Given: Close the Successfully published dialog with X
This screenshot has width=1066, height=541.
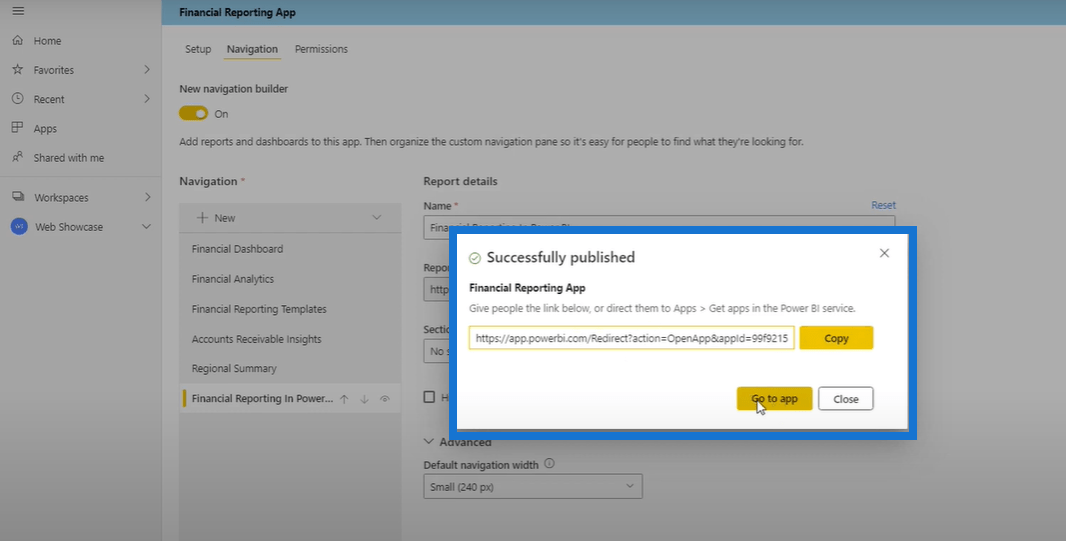Looking at the screenshot, I should pyautogui.click(x=884, y=253).
